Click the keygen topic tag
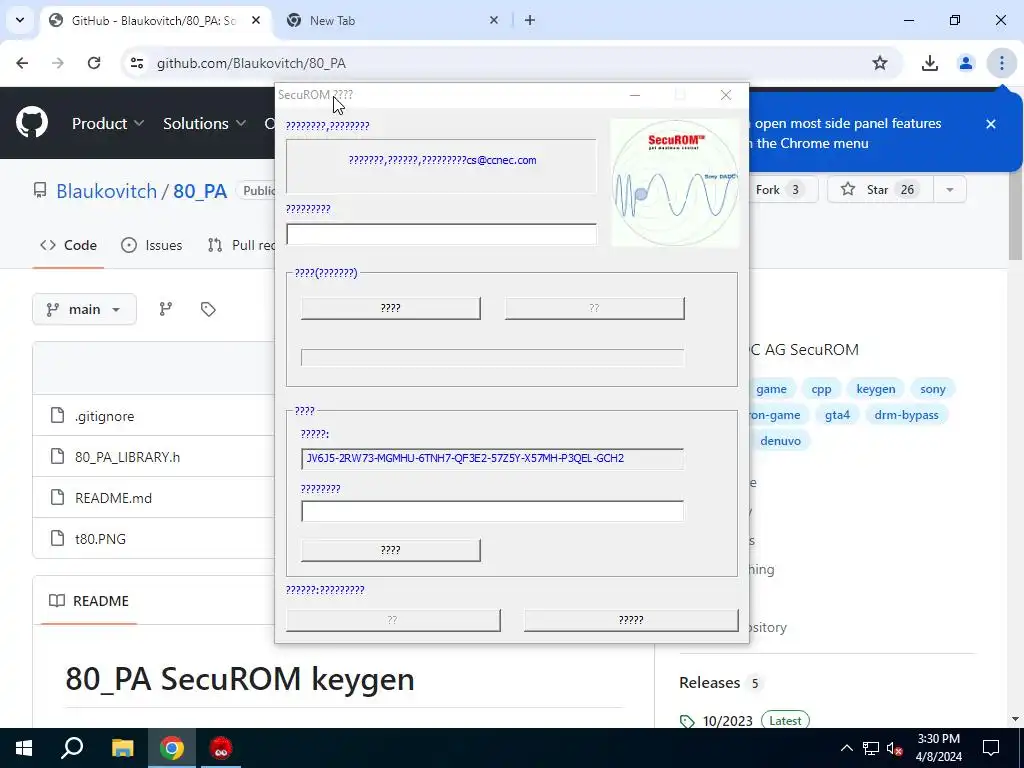Viewport: 1024px width, 768px height. [875, 389]
